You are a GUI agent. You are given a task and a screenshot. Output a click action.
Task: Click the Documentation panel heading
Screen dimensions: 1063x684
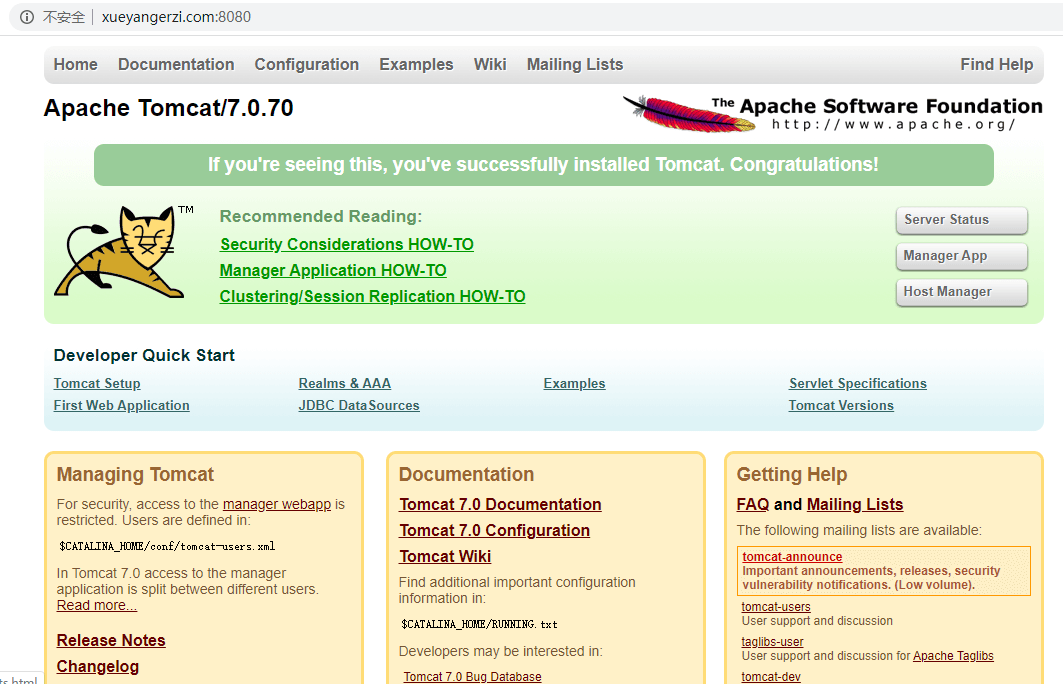[466, 475]
